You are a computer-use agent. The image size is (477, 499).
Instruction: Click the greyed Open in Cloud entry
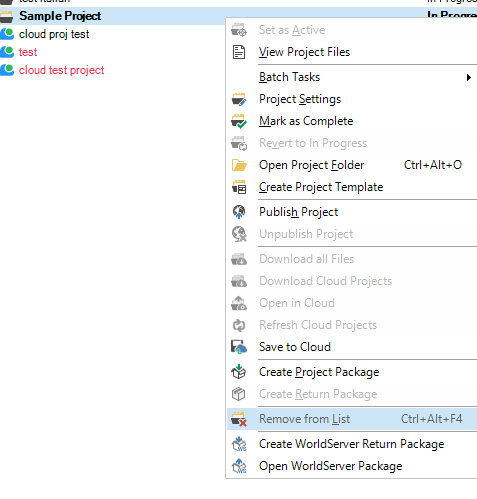(x=352, y=303)
